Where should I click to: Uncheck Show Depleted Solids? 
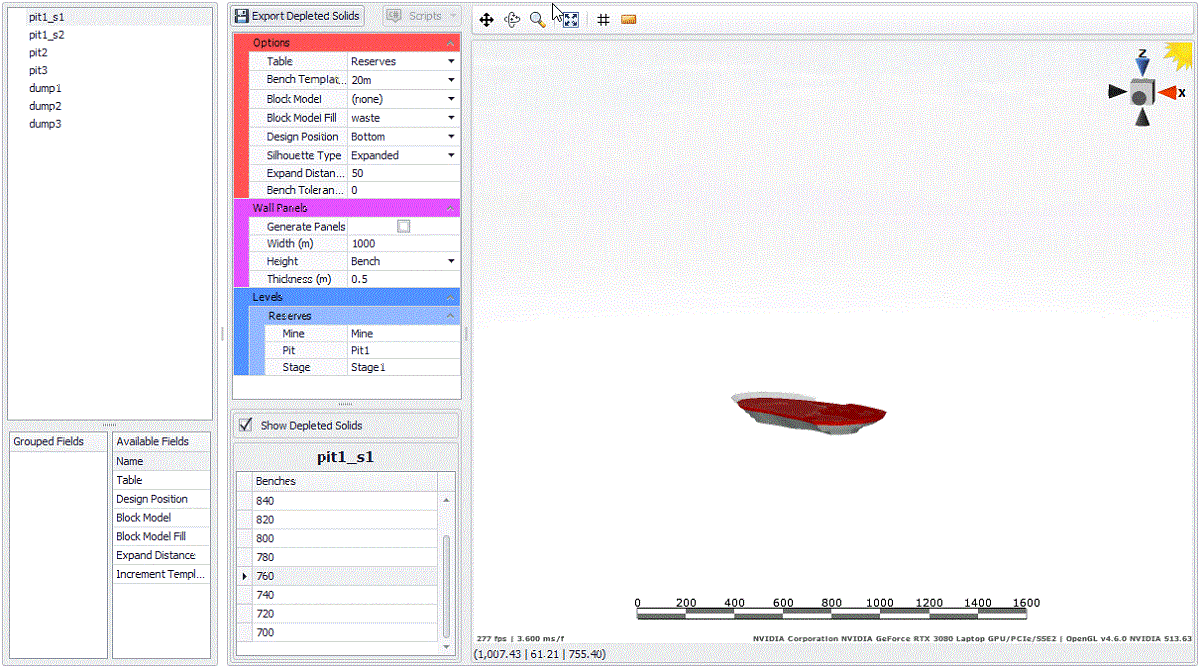point(246,425)
